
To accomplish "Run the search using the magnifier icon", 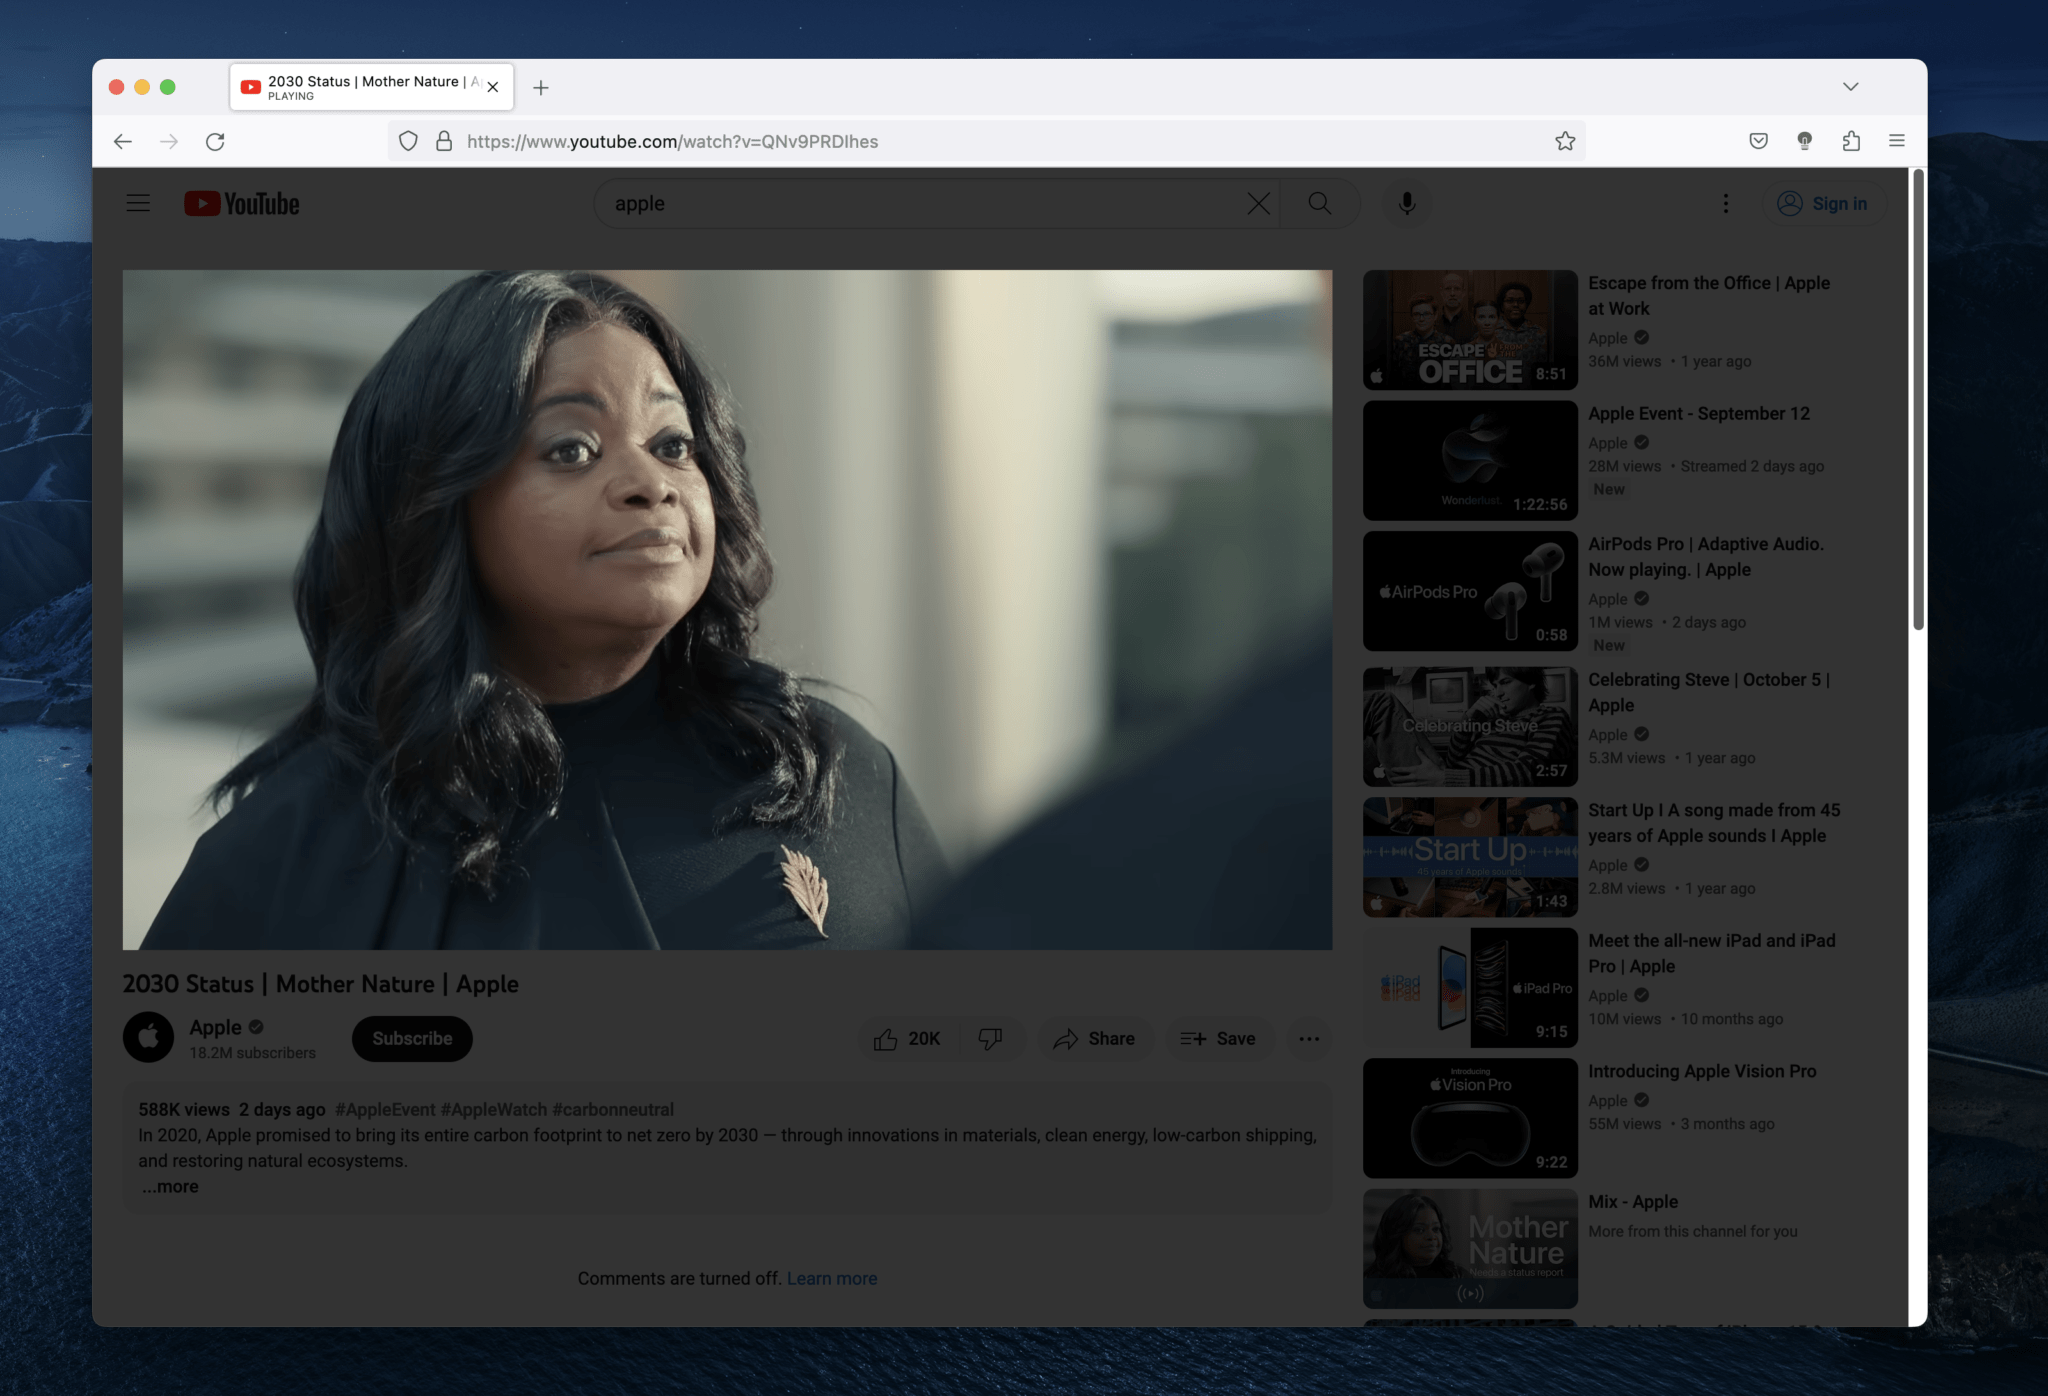I will coord(1319,203).
